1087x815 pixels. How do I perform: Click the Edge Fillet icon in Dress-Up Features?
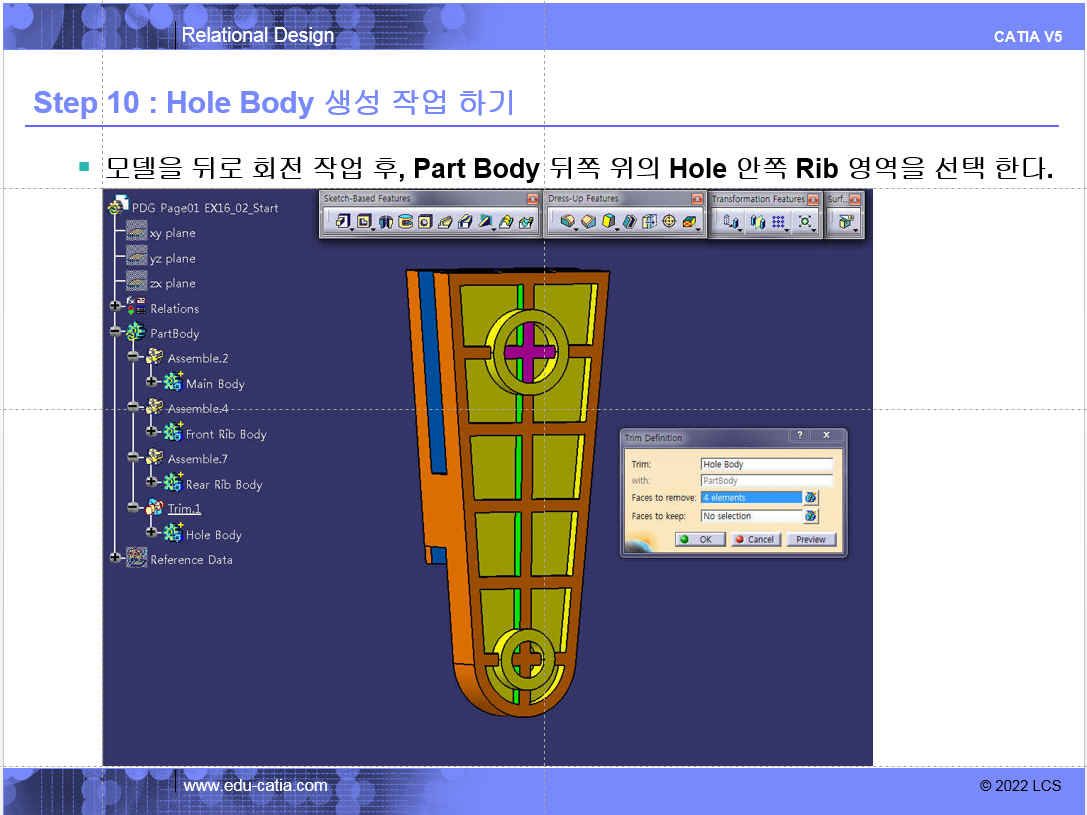(567, 222)
